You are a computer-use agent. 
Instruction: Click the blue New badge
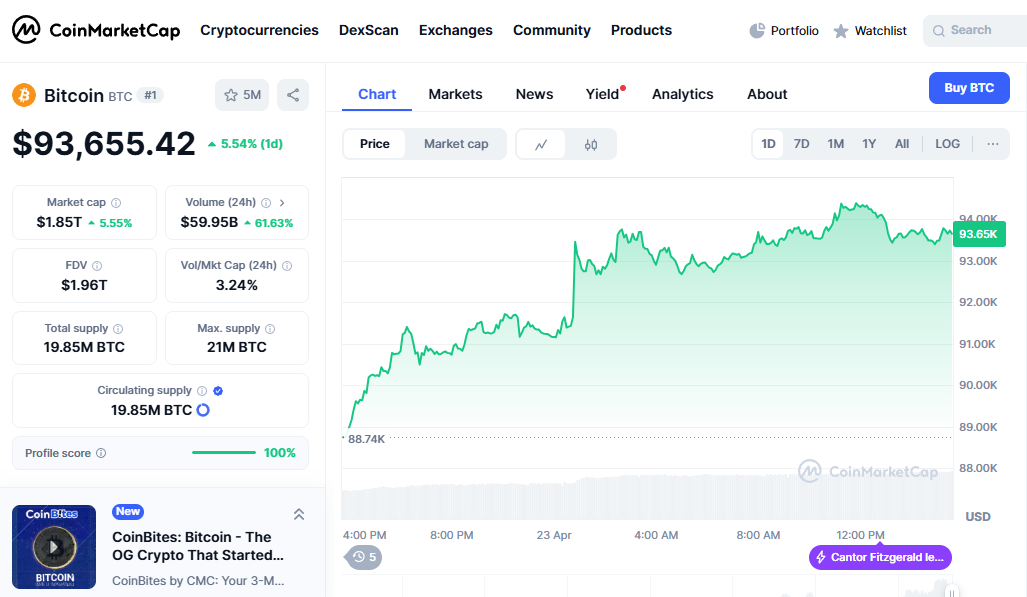(128, 511)
